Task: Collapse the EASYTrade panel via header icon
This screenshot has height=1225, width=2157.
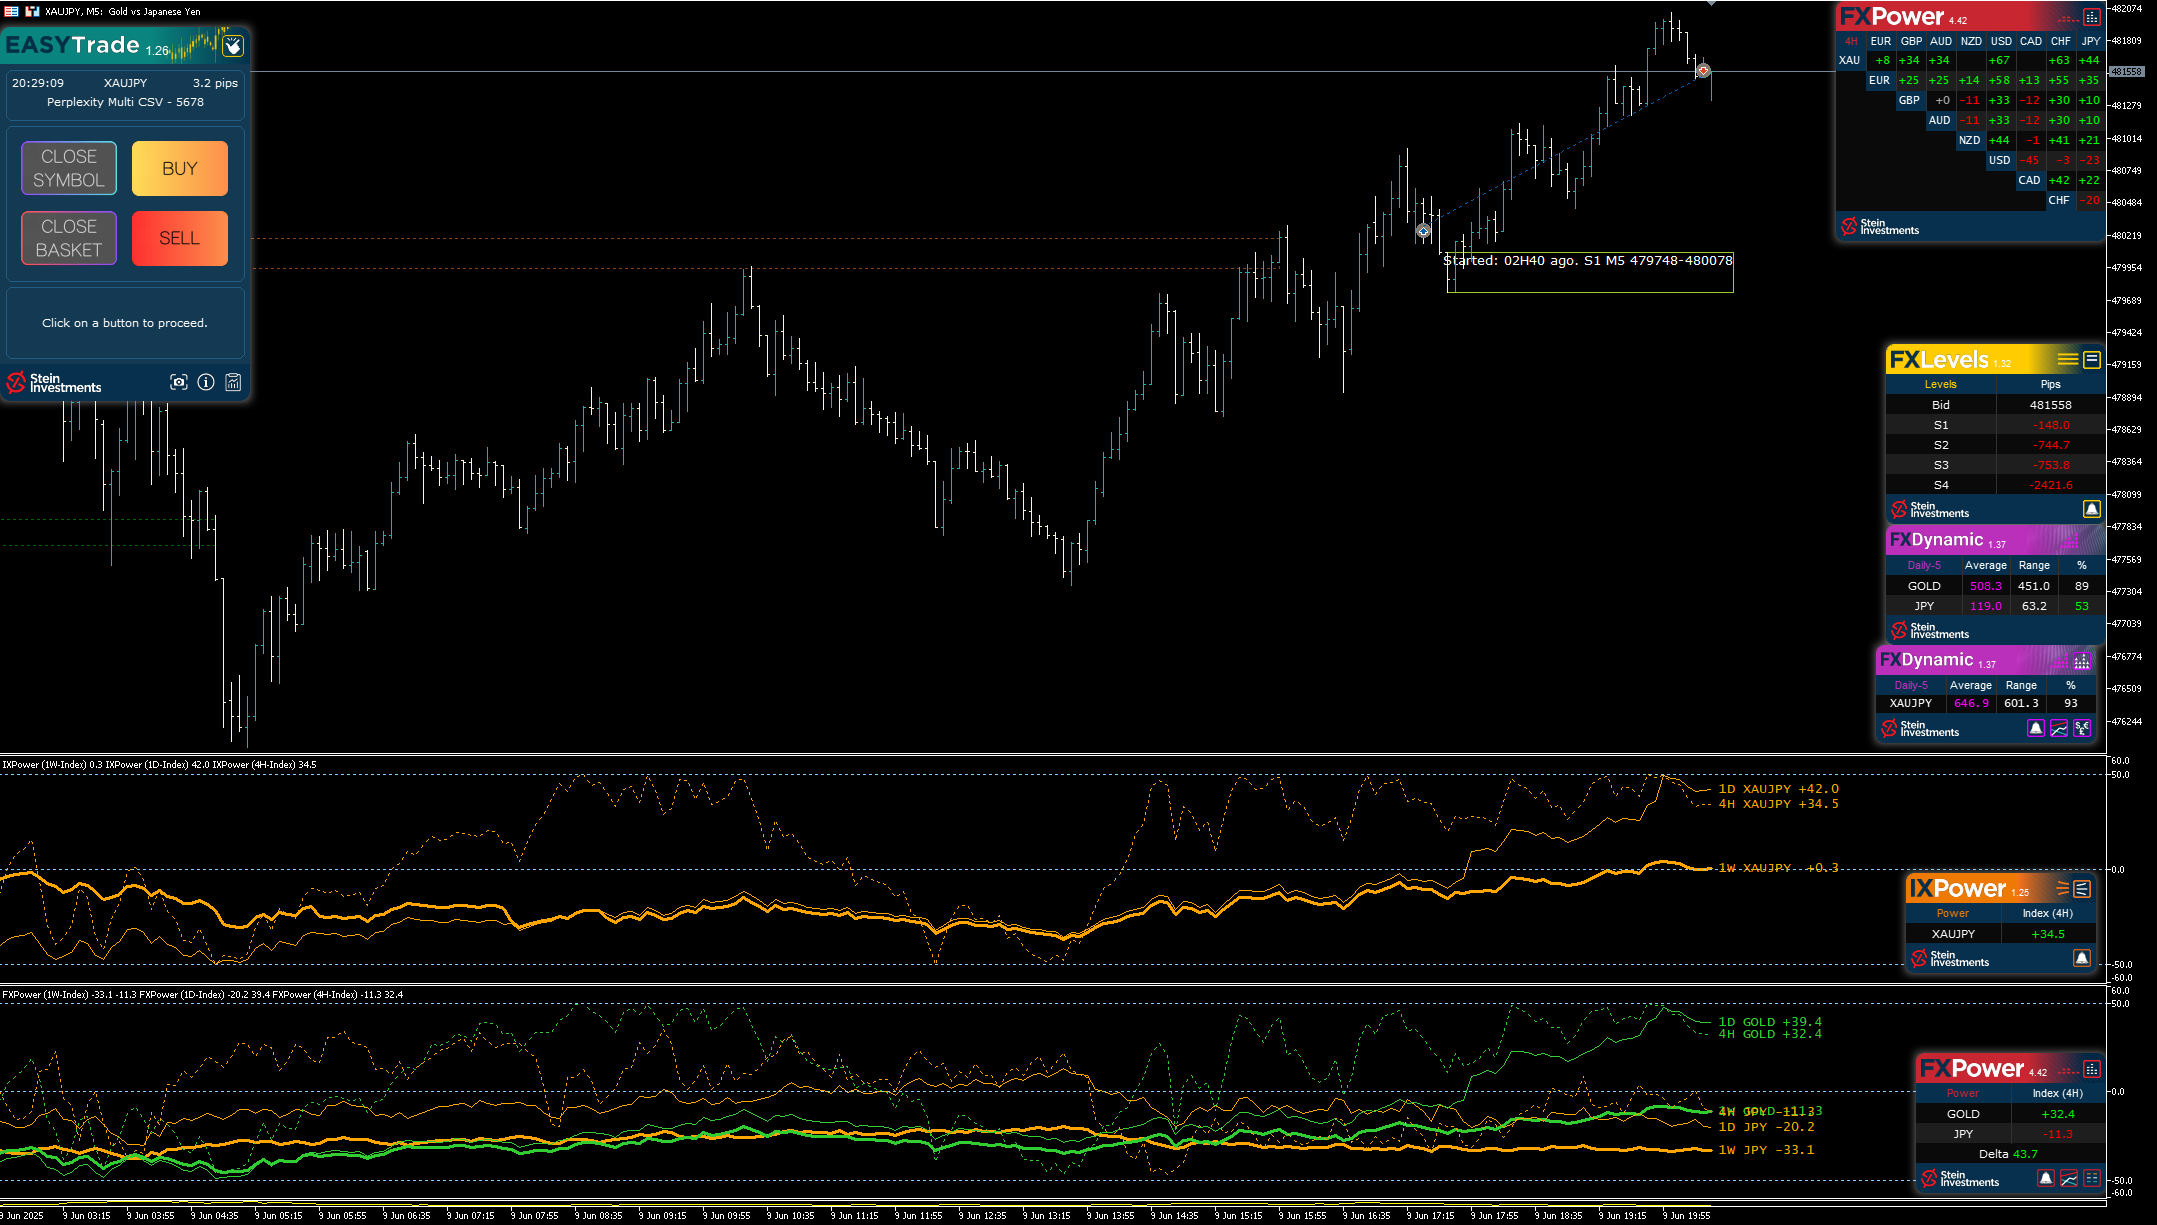Action: (233, 46)
